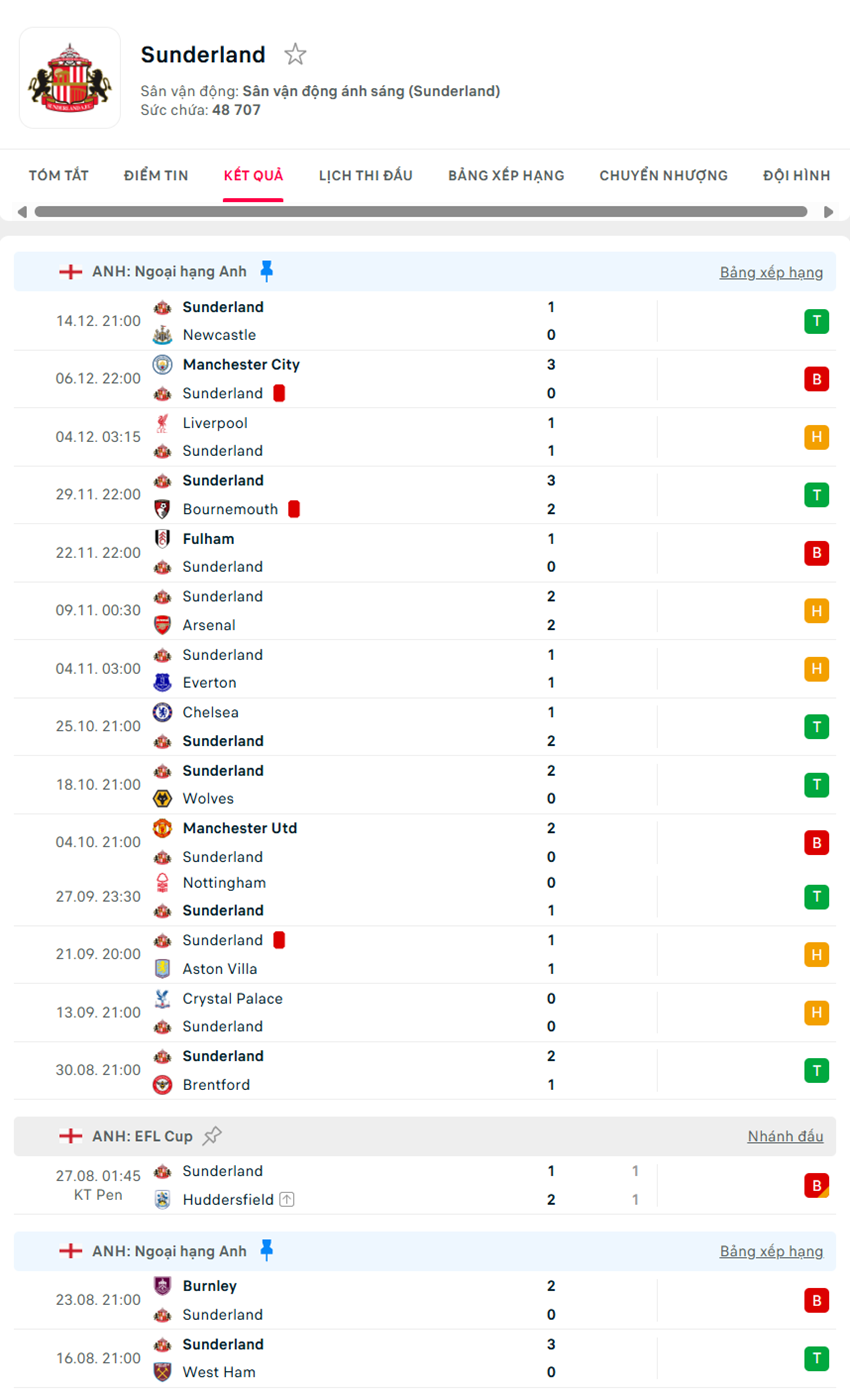The width and height of the screenshot is (850, 1394).
Task: Click the promotion arrow icon beside Huddersfield
Action: (286, 1199)
